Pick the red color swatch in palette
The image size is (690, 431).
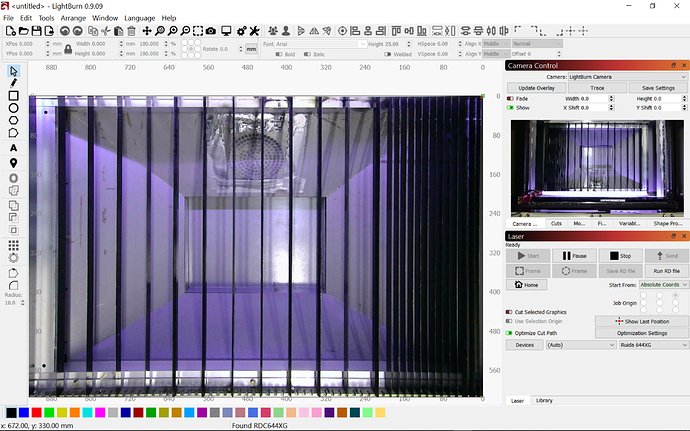pyautogui.click(x=36, y=413)
